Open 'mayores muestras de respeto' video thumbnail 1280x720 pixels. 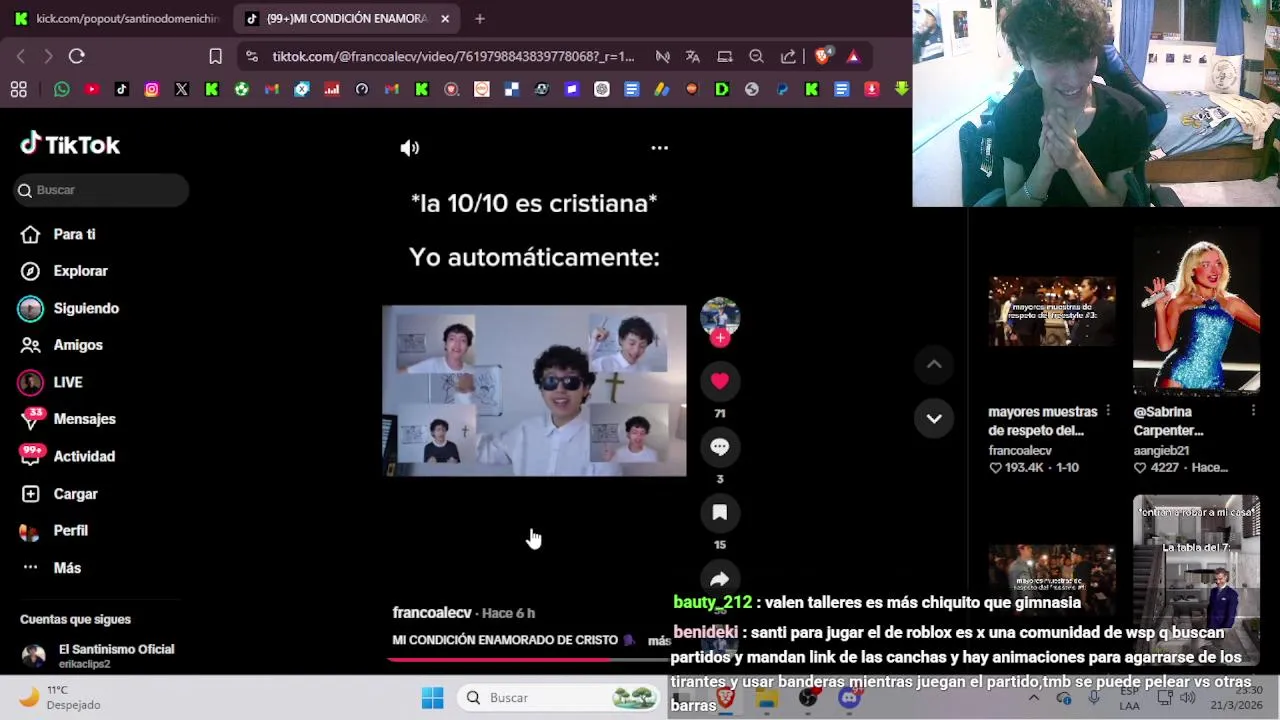[x=1051, y=312]
